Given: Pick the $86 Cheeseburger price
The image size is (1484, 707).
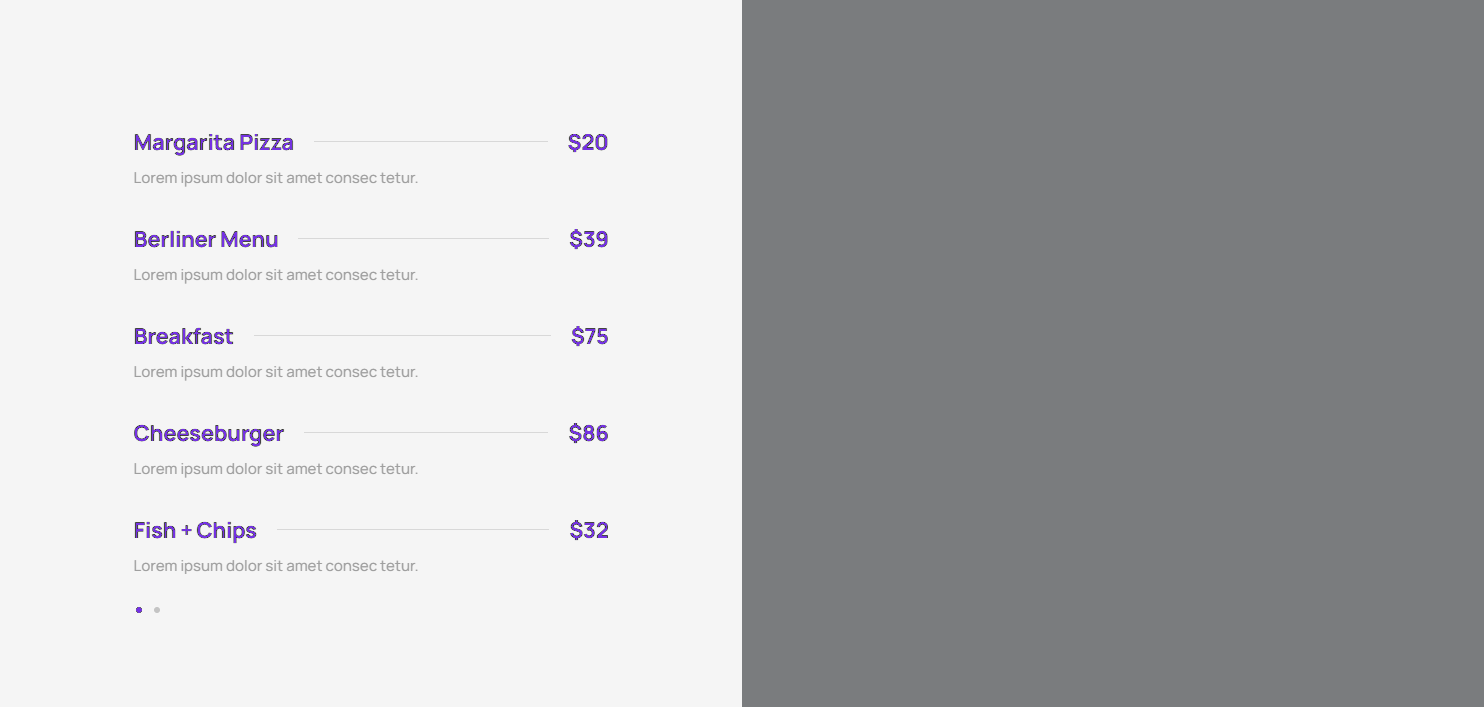Looking at the screenshot, I should [589, 434].
